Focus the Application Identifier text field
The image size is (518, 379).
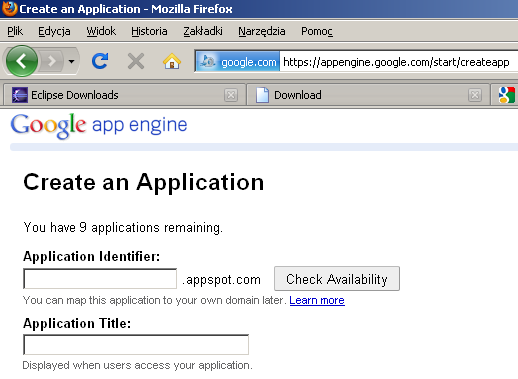click(x=100, y=279)
